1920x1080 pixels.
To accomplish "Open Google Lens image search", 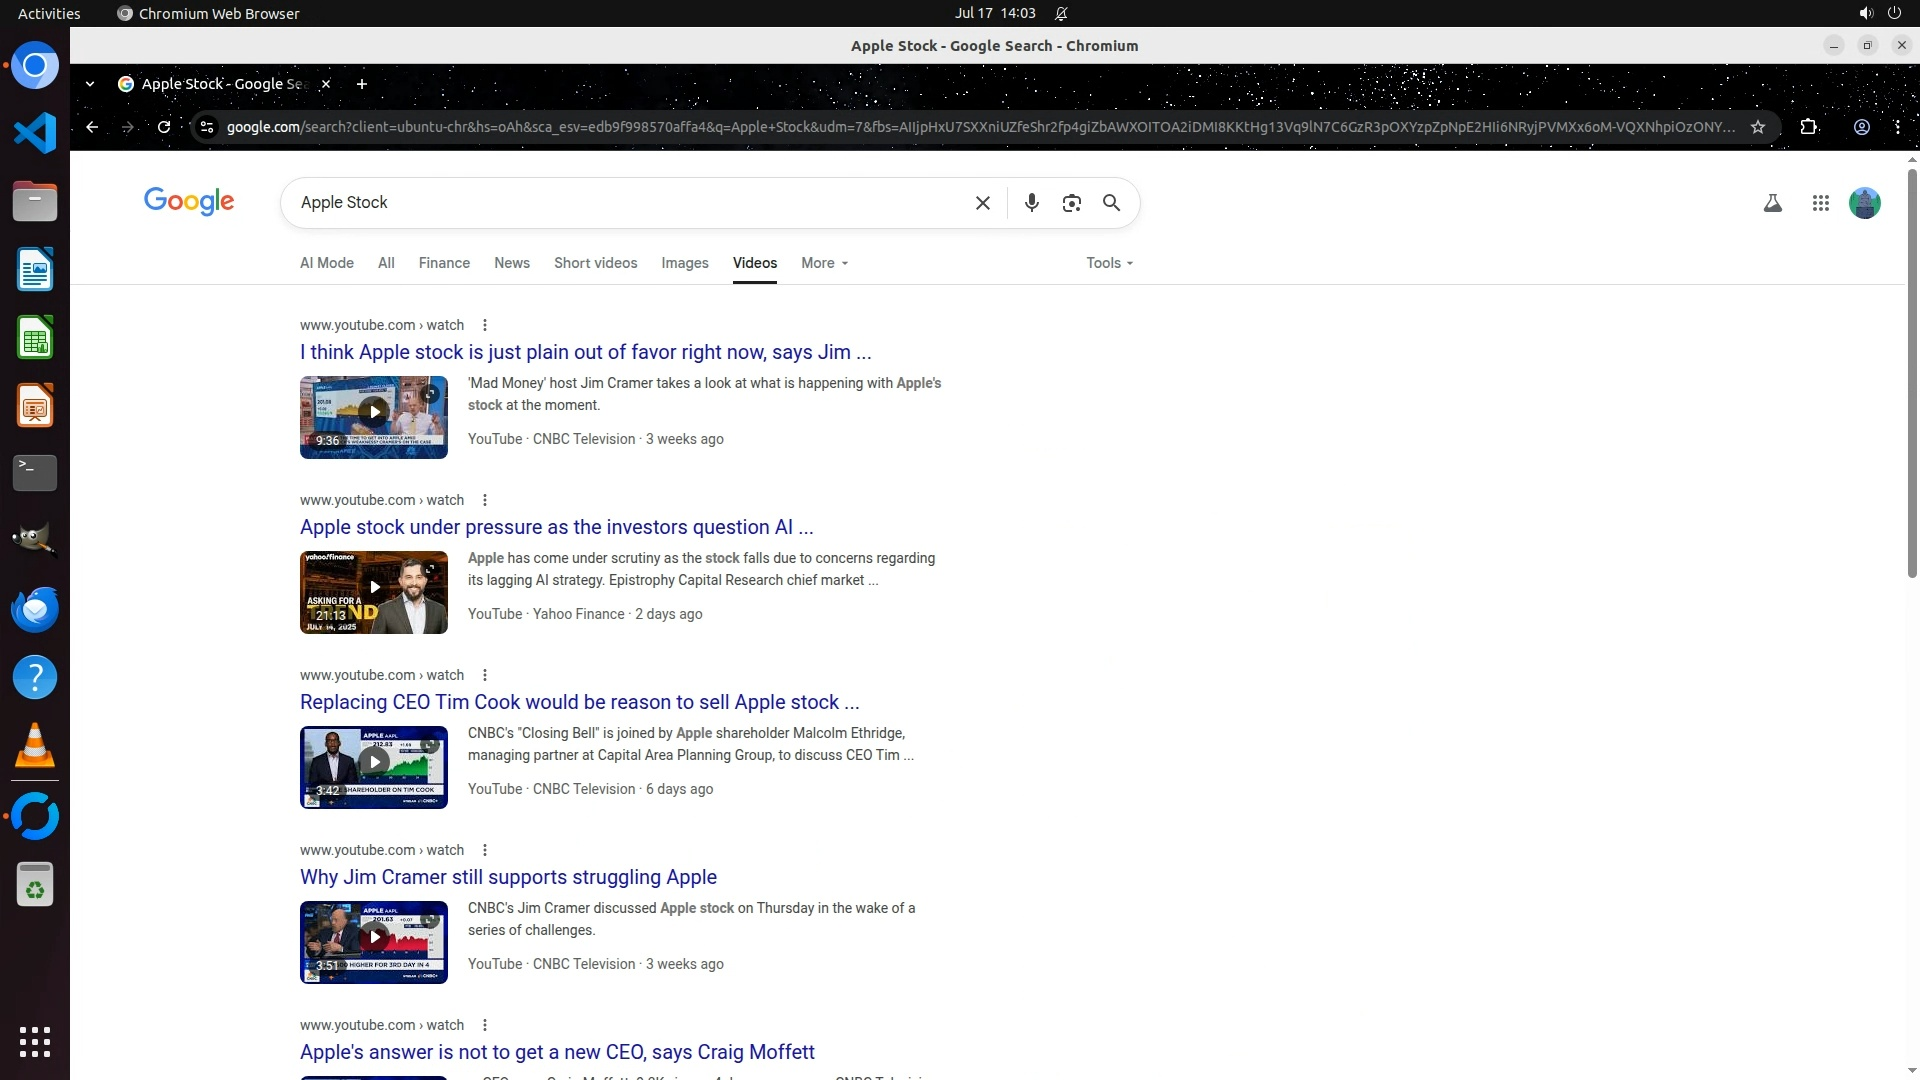I will tap(1071, 203).
